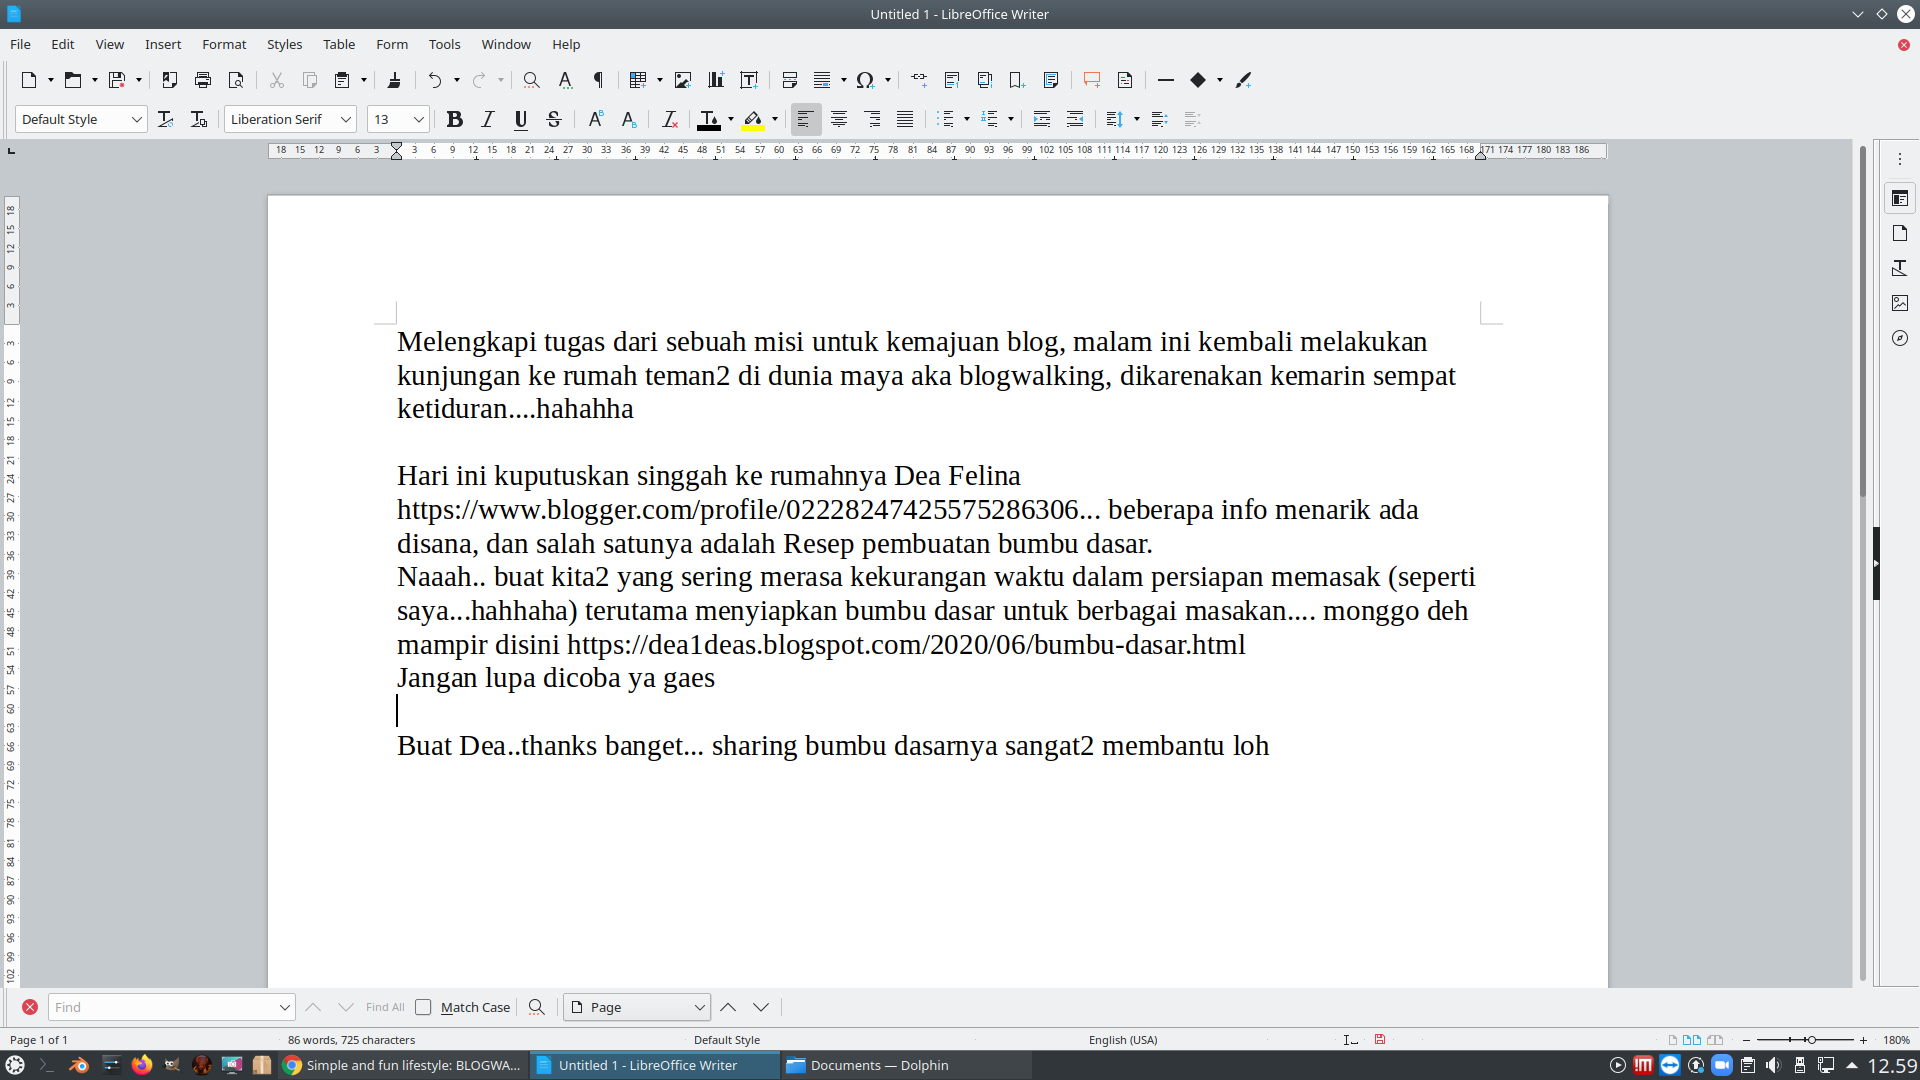Enable the Match Case checkbox
The width and height of the screenshot is (1920, 1080).
pos(424,1007)
